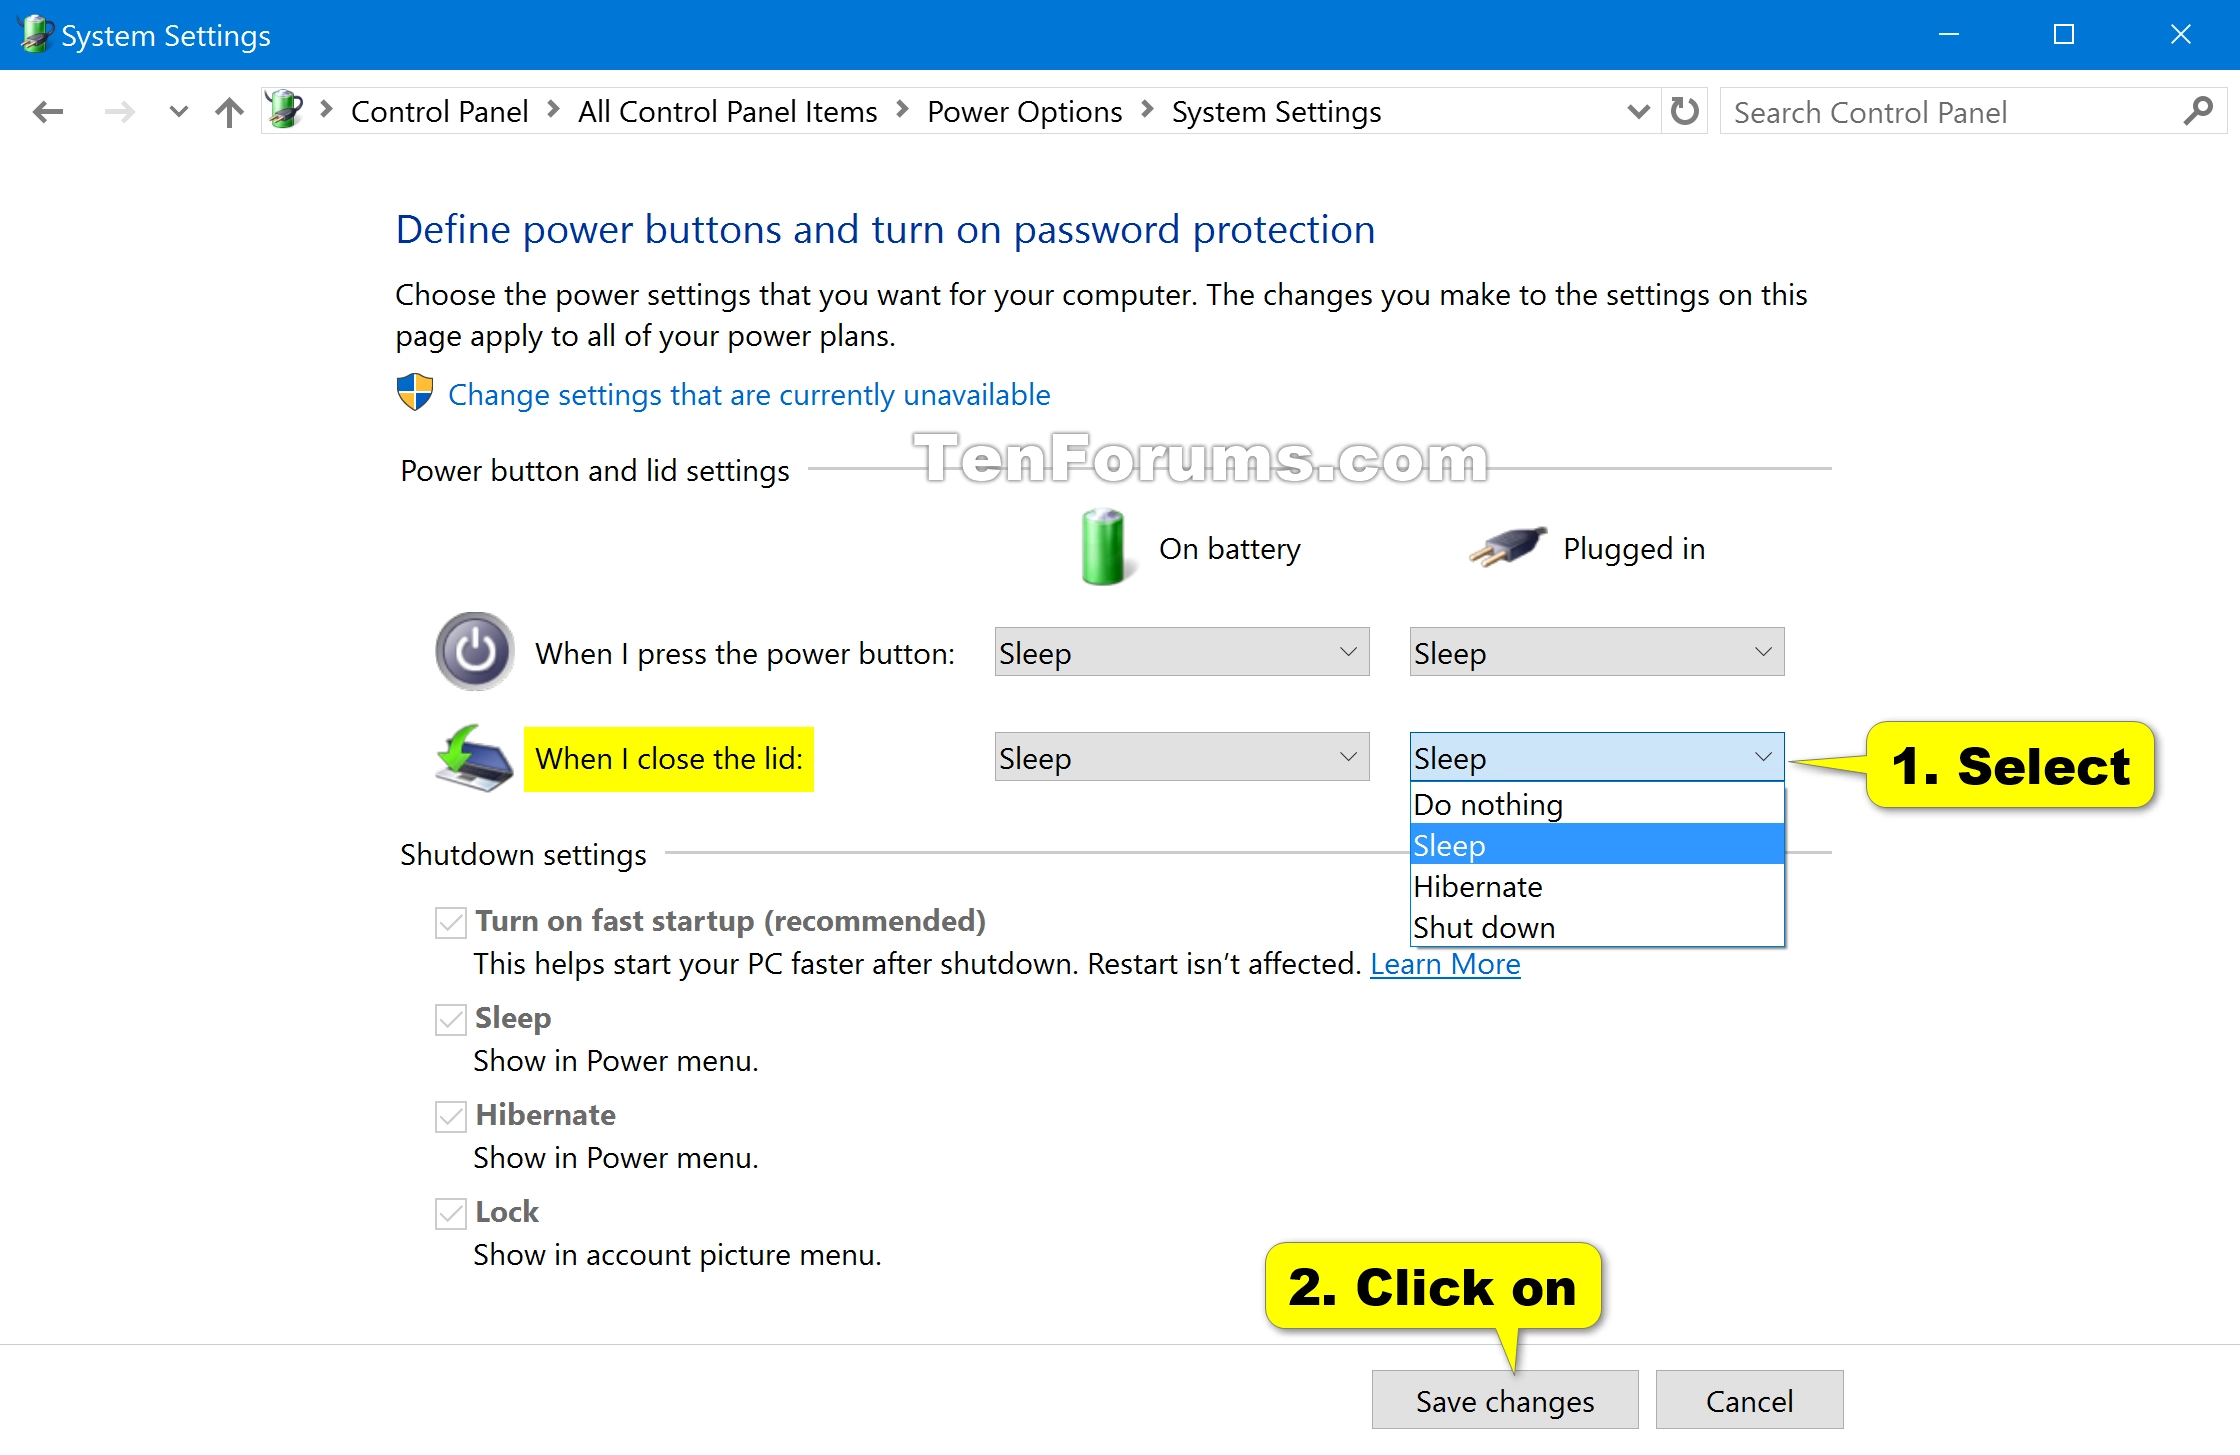Click the power button icon

click(475, 651)
